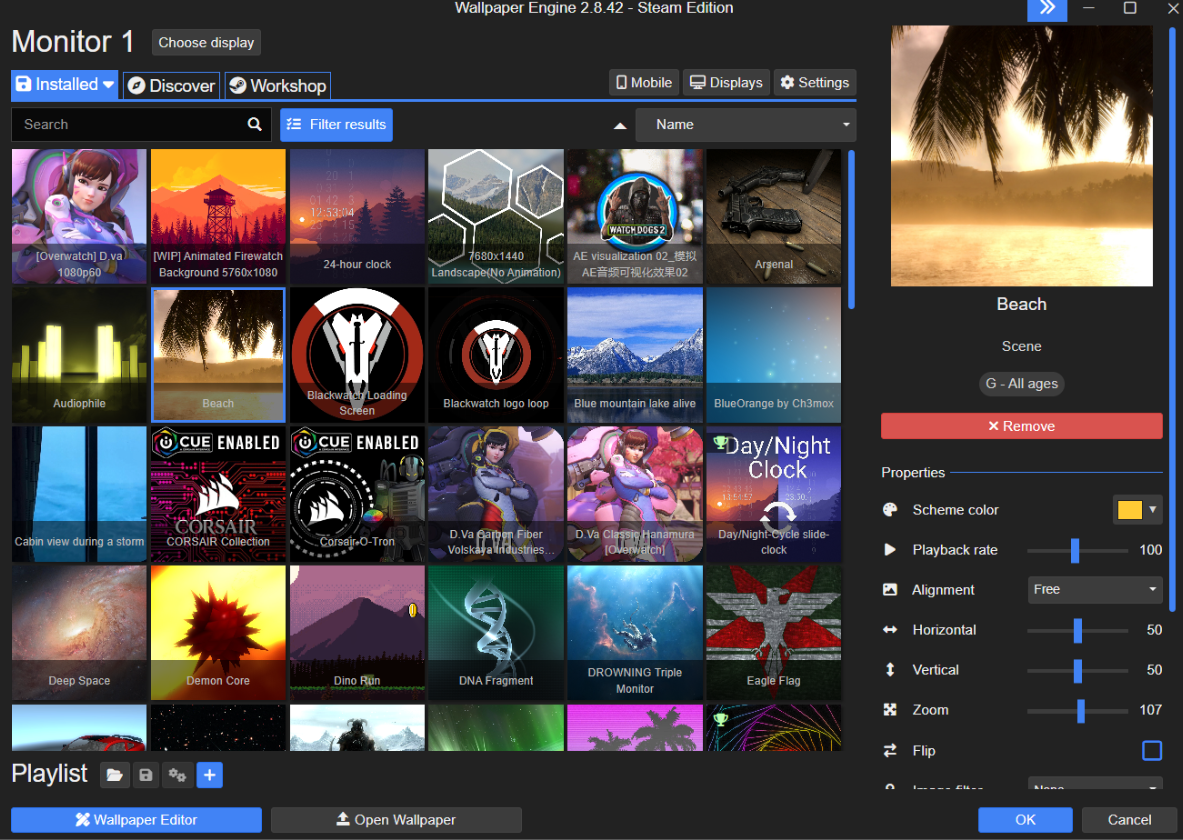1183x840 pixels.
Task: Remove the Beach wallpaper
Action: tap(1022, 426)
